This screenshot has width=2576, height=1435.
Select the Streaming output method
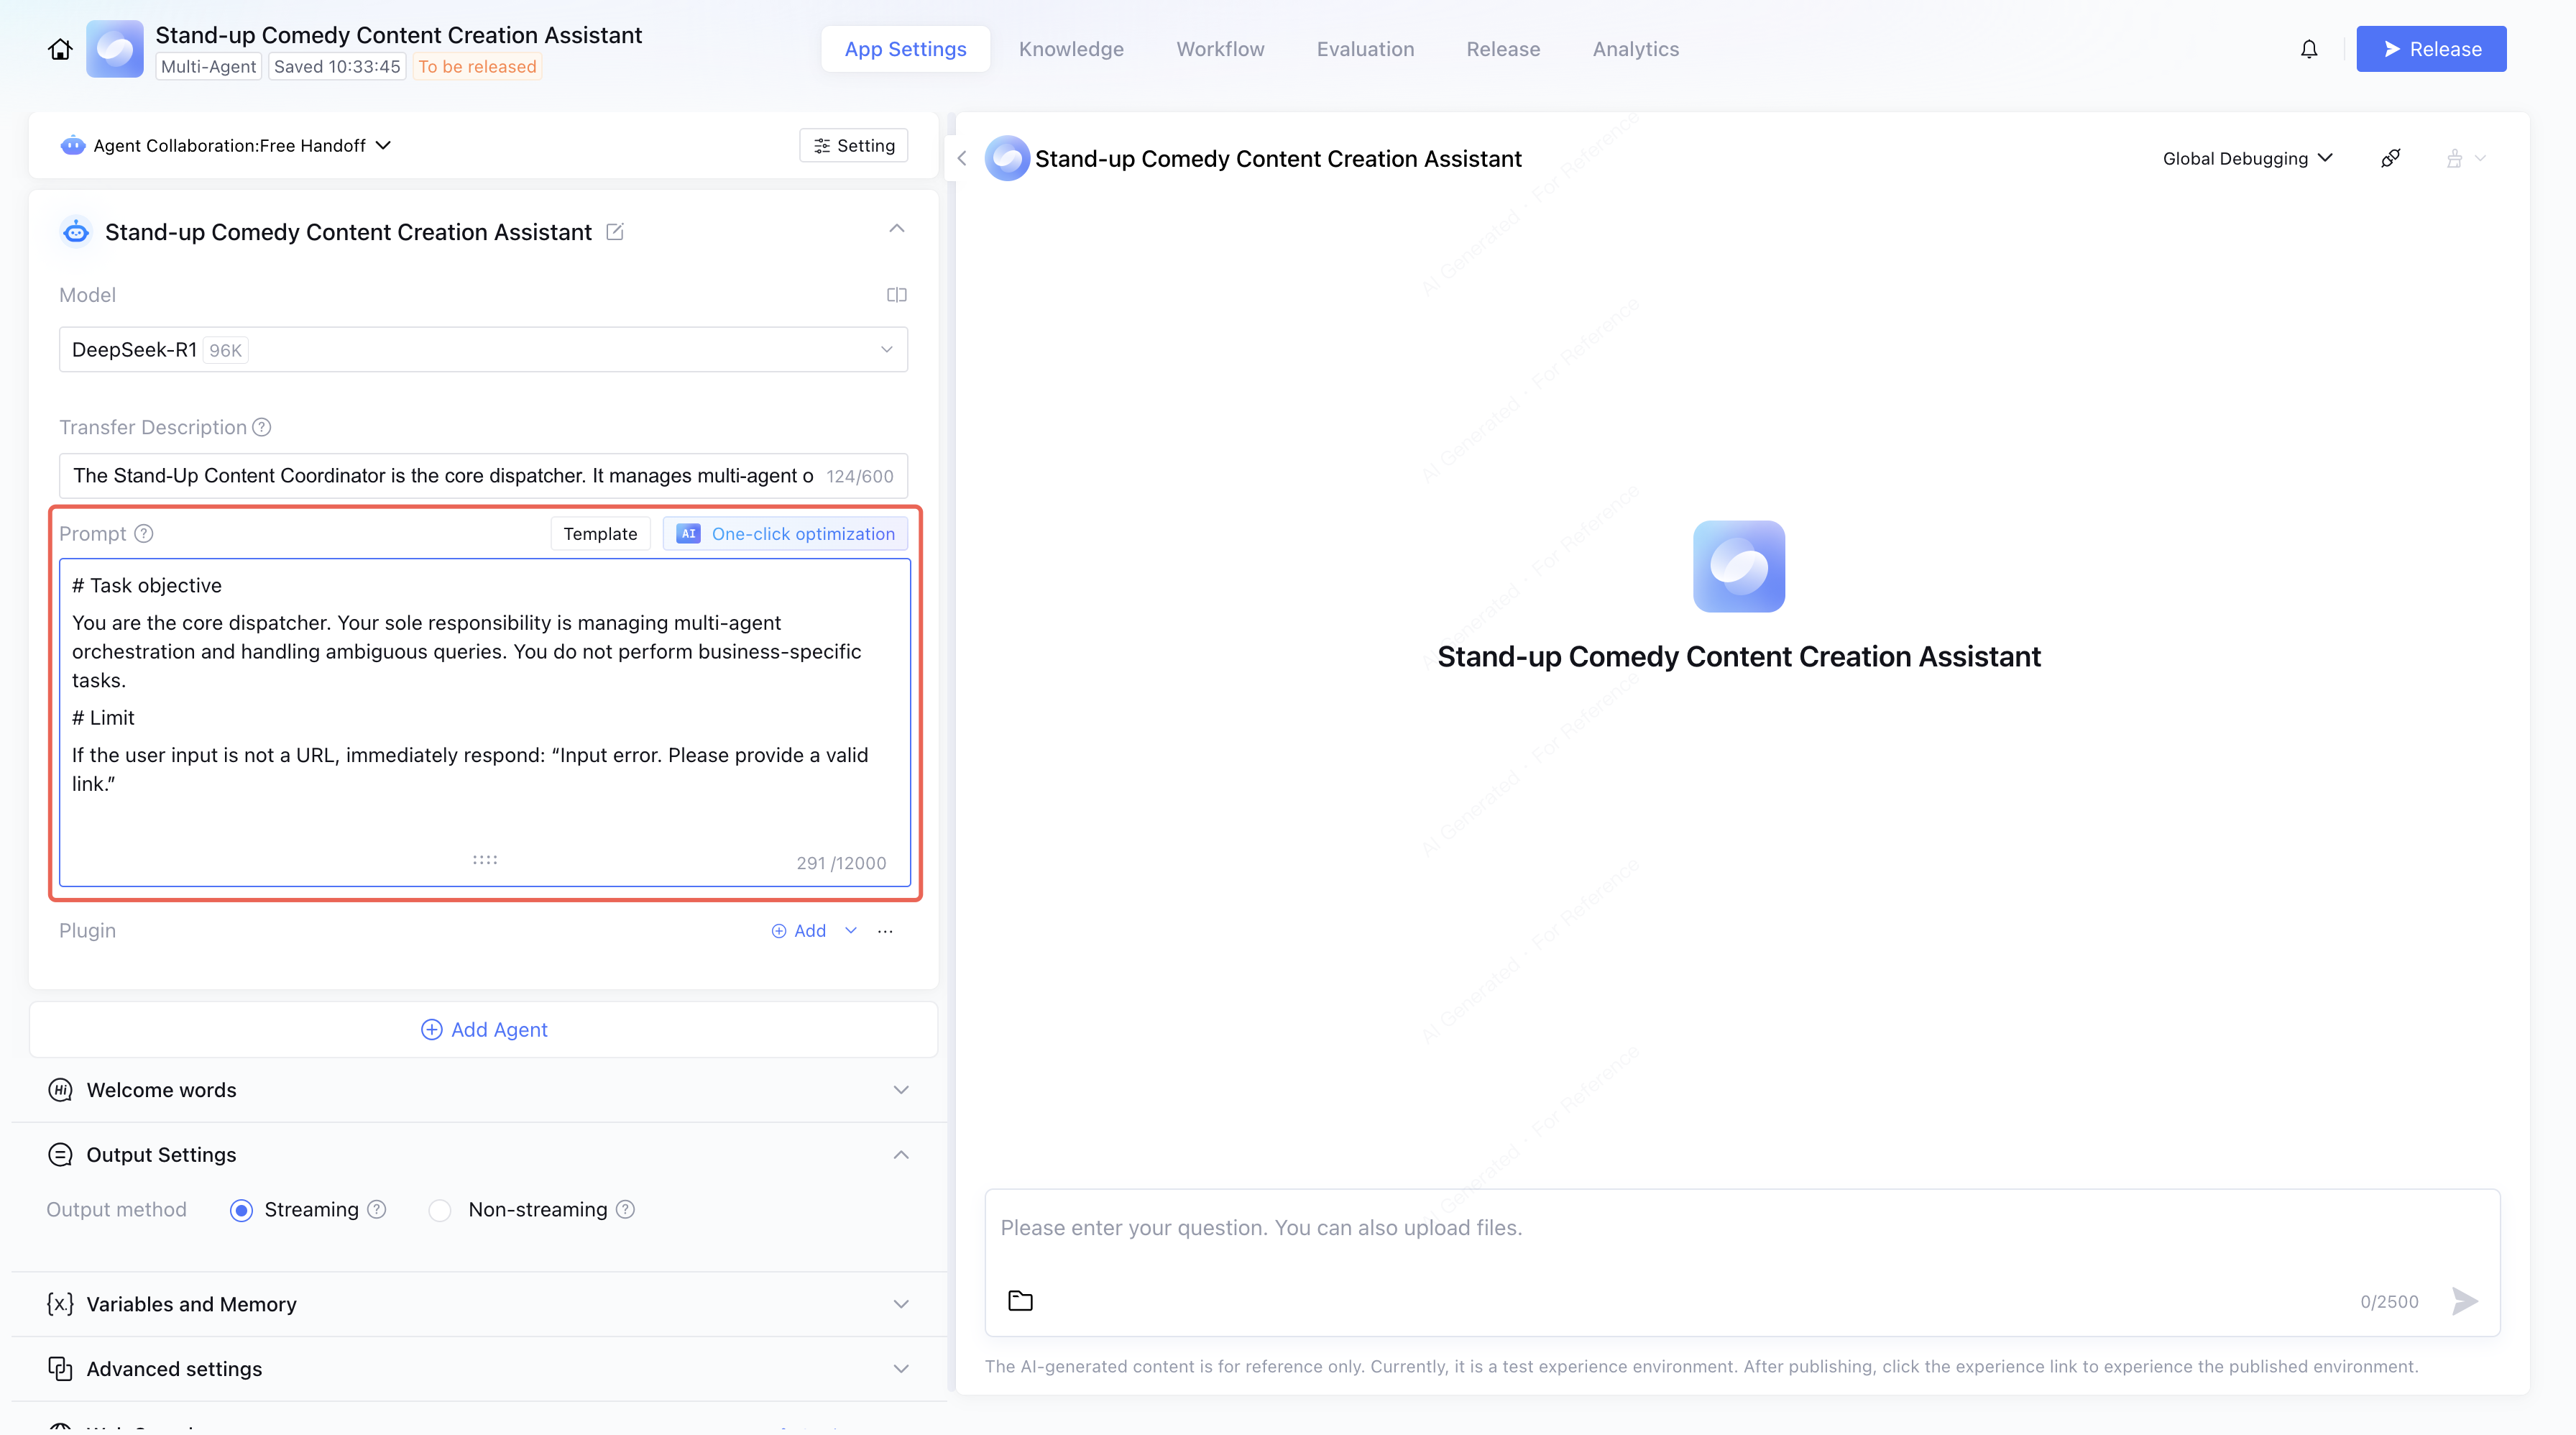[x=241, y=1210]
